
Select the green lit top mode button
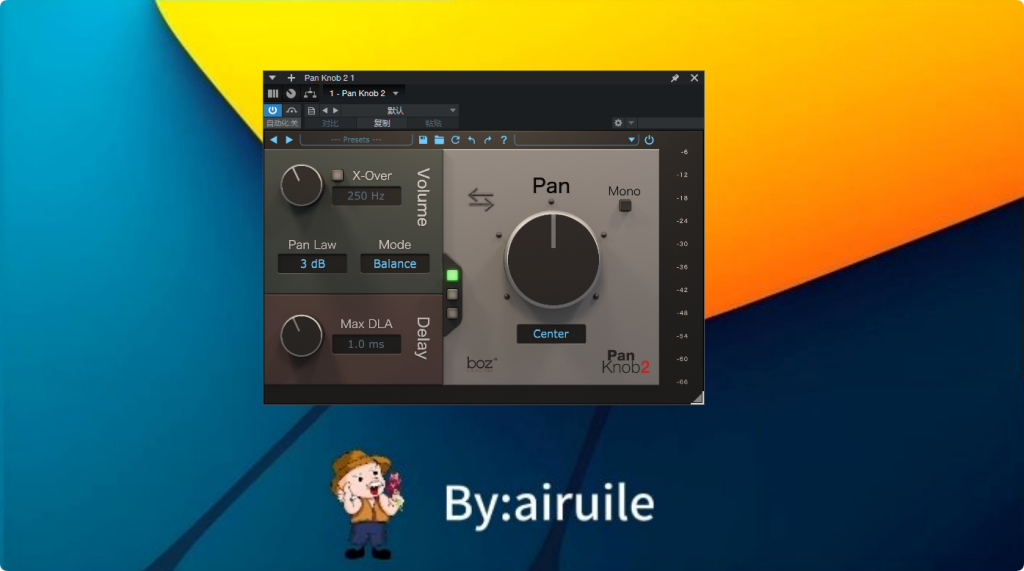[452, 276]
